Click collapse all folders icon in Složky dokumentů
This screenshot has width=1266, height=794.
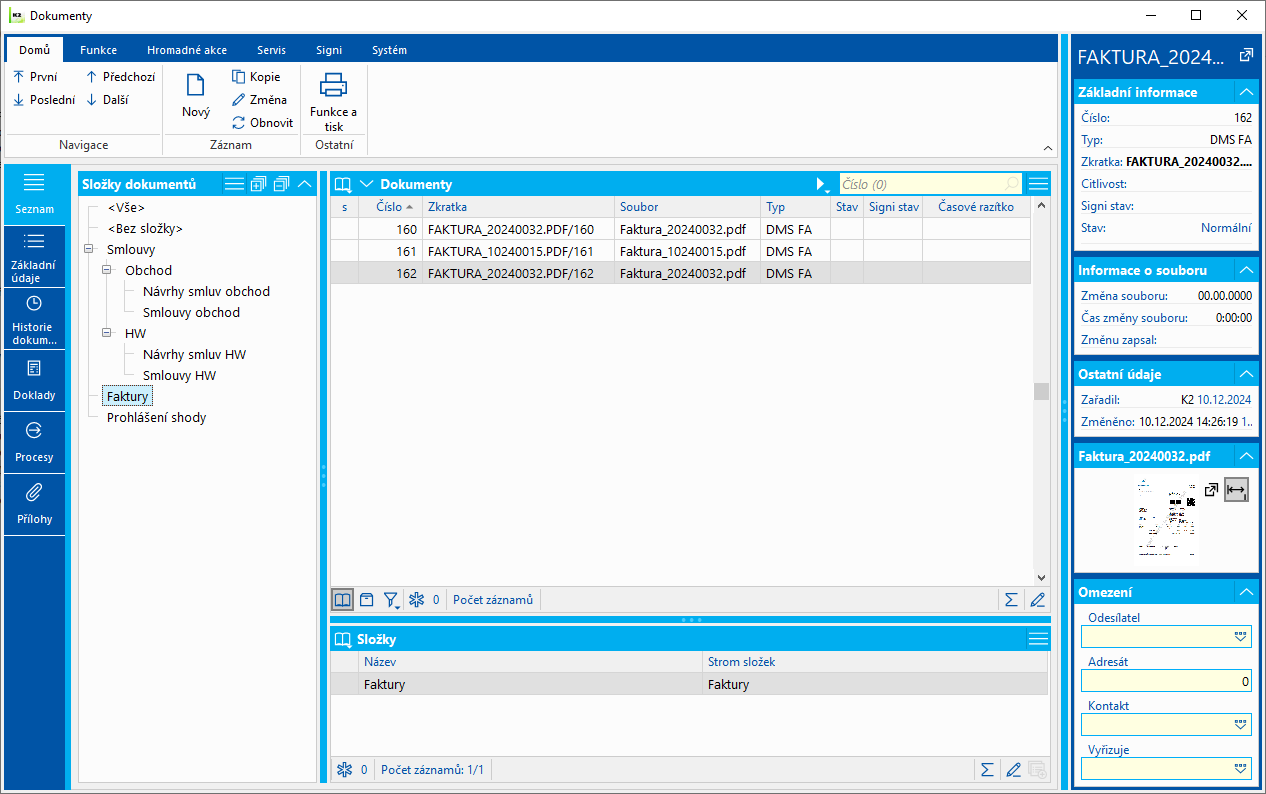(281, 184)
